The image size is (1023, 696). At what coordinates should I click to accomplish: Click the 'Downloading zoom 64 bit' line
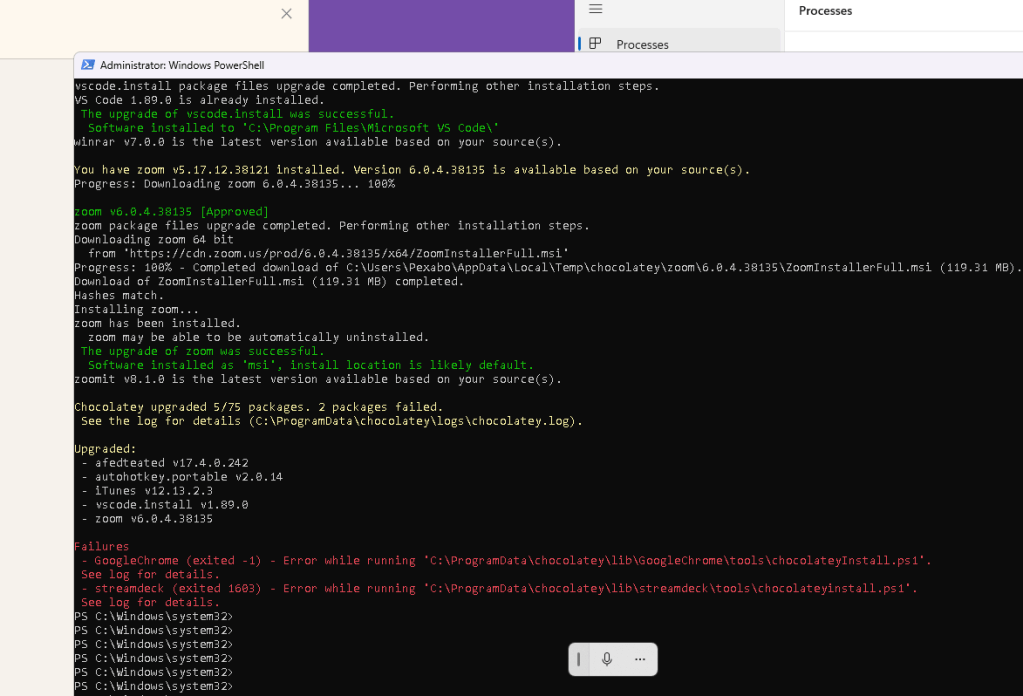[x=154, y=239]
